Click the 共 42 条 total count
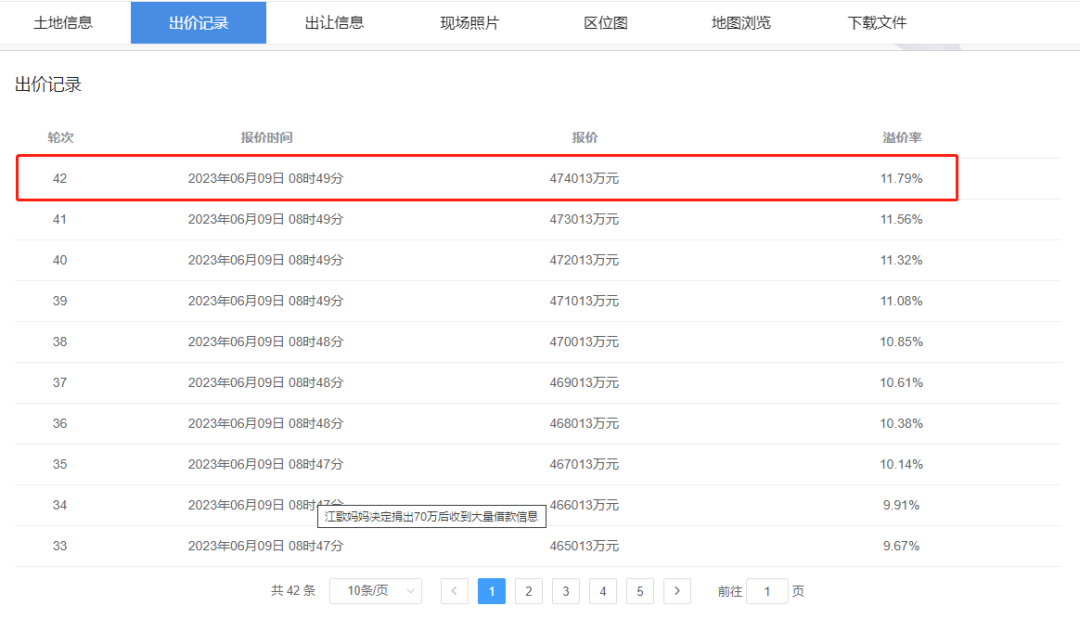Screen dimensions: 1080x619 [x=293, y=591]
